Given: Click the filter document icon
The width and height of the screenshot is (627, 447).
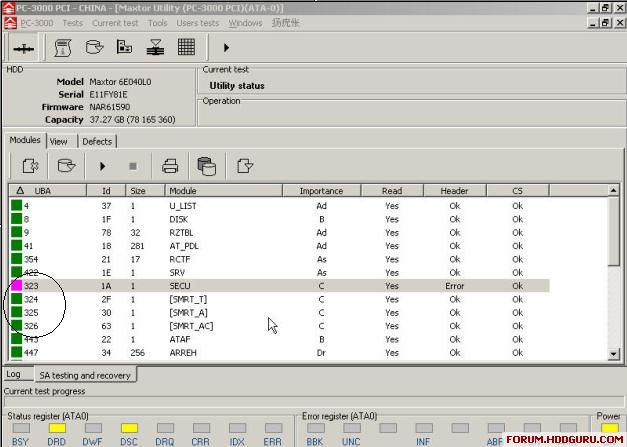Looking at the screenshot, I should click(245, 166).
